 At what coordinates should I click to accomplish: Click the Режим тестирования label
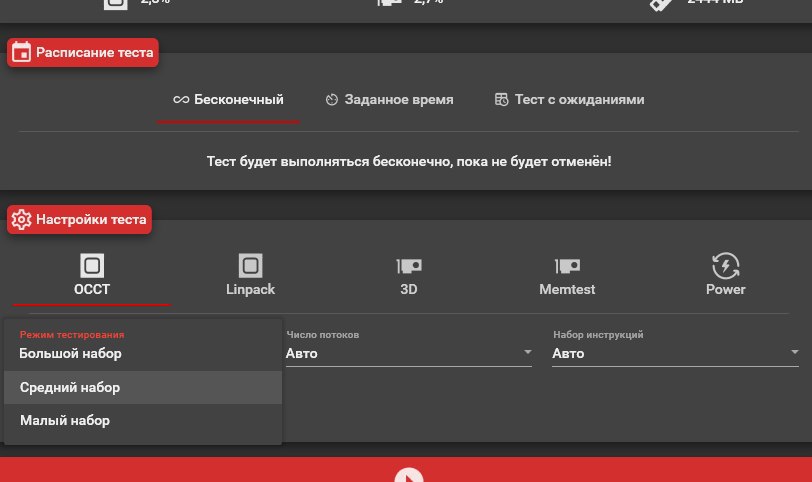72,334
